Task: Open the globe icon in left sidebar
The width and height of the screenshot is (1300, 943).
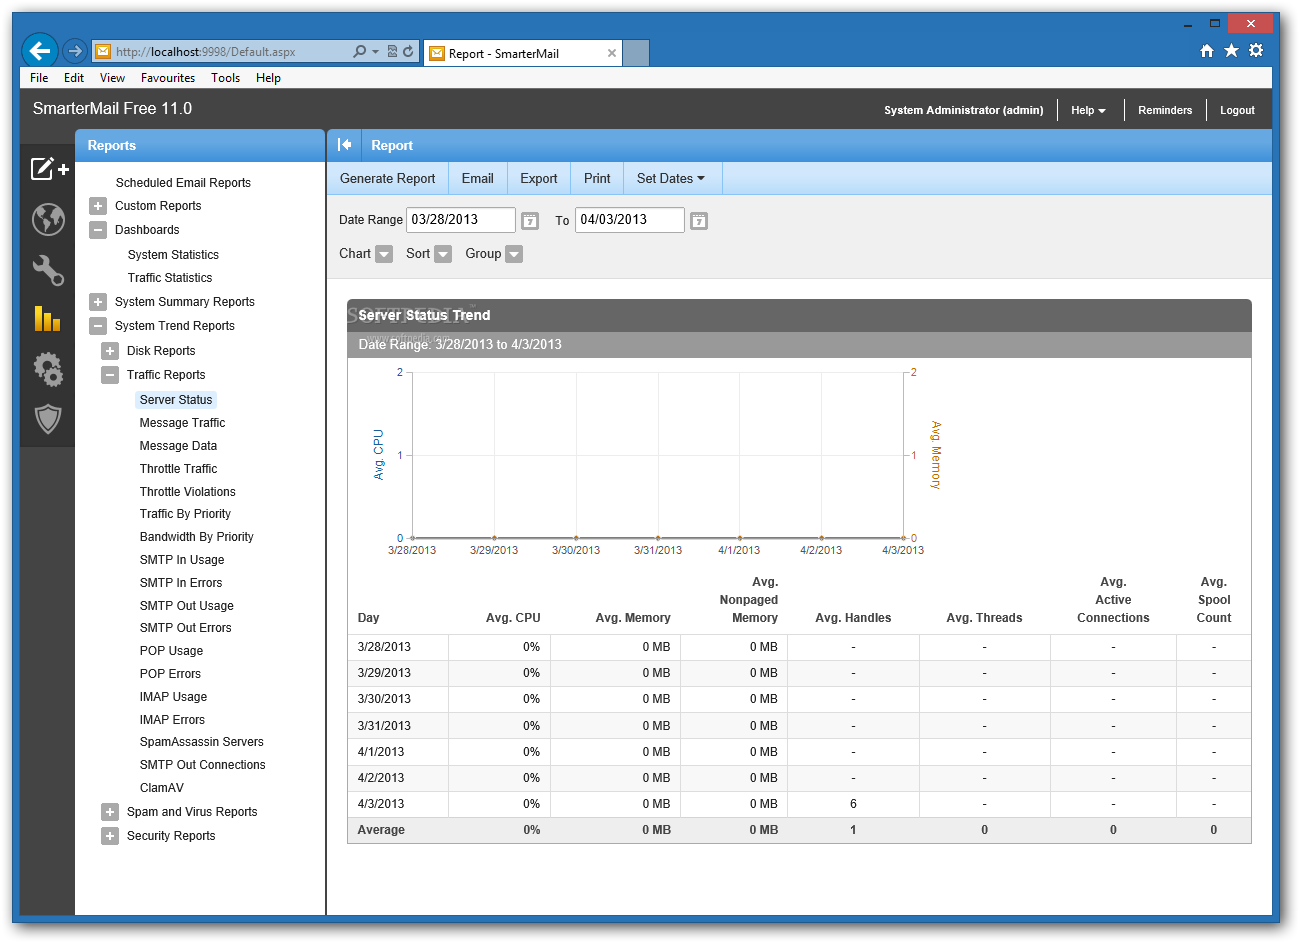Action: pos(48,219)
